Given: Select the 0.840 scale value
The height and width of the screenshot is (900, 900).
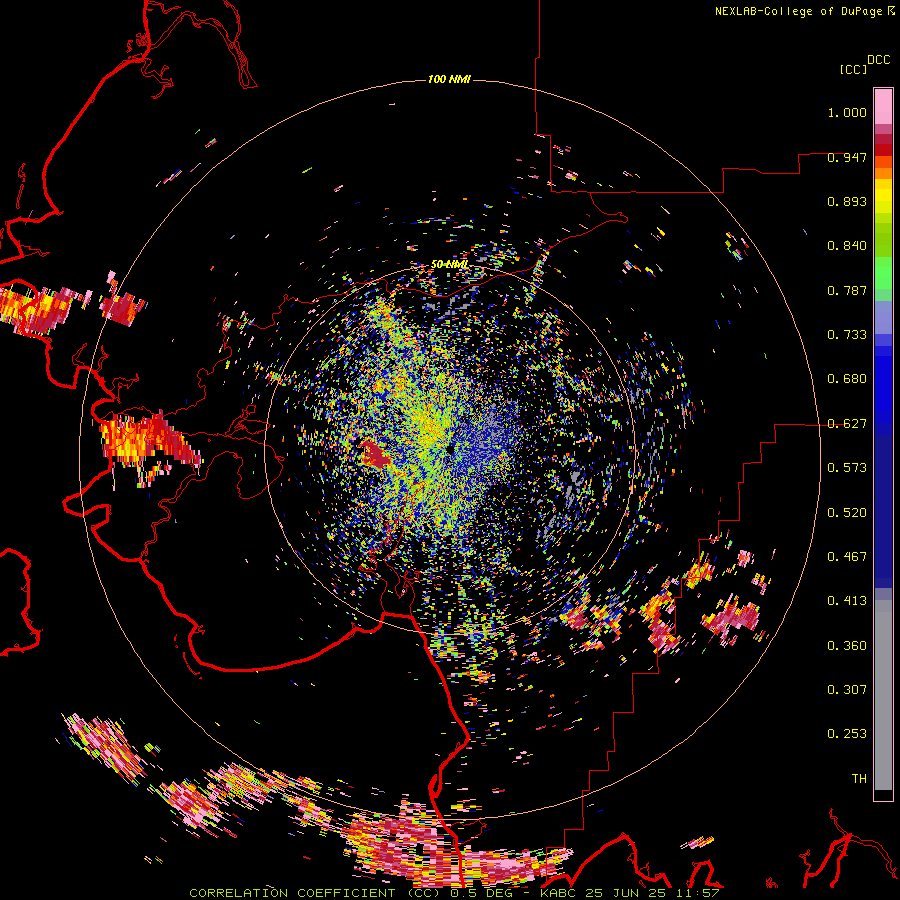Looking at the screenshot, I should pos(847,246).
